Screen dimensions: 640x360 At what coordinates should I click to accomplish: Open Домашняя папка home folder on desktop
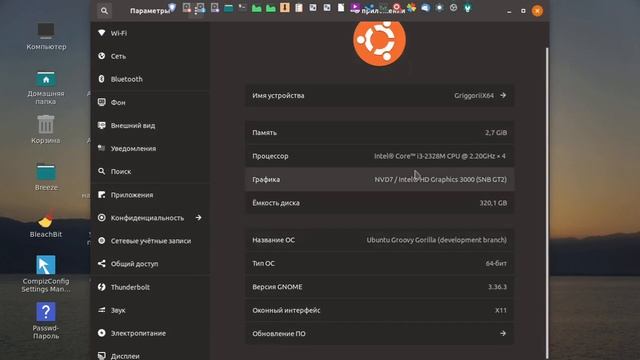(46, 87)
